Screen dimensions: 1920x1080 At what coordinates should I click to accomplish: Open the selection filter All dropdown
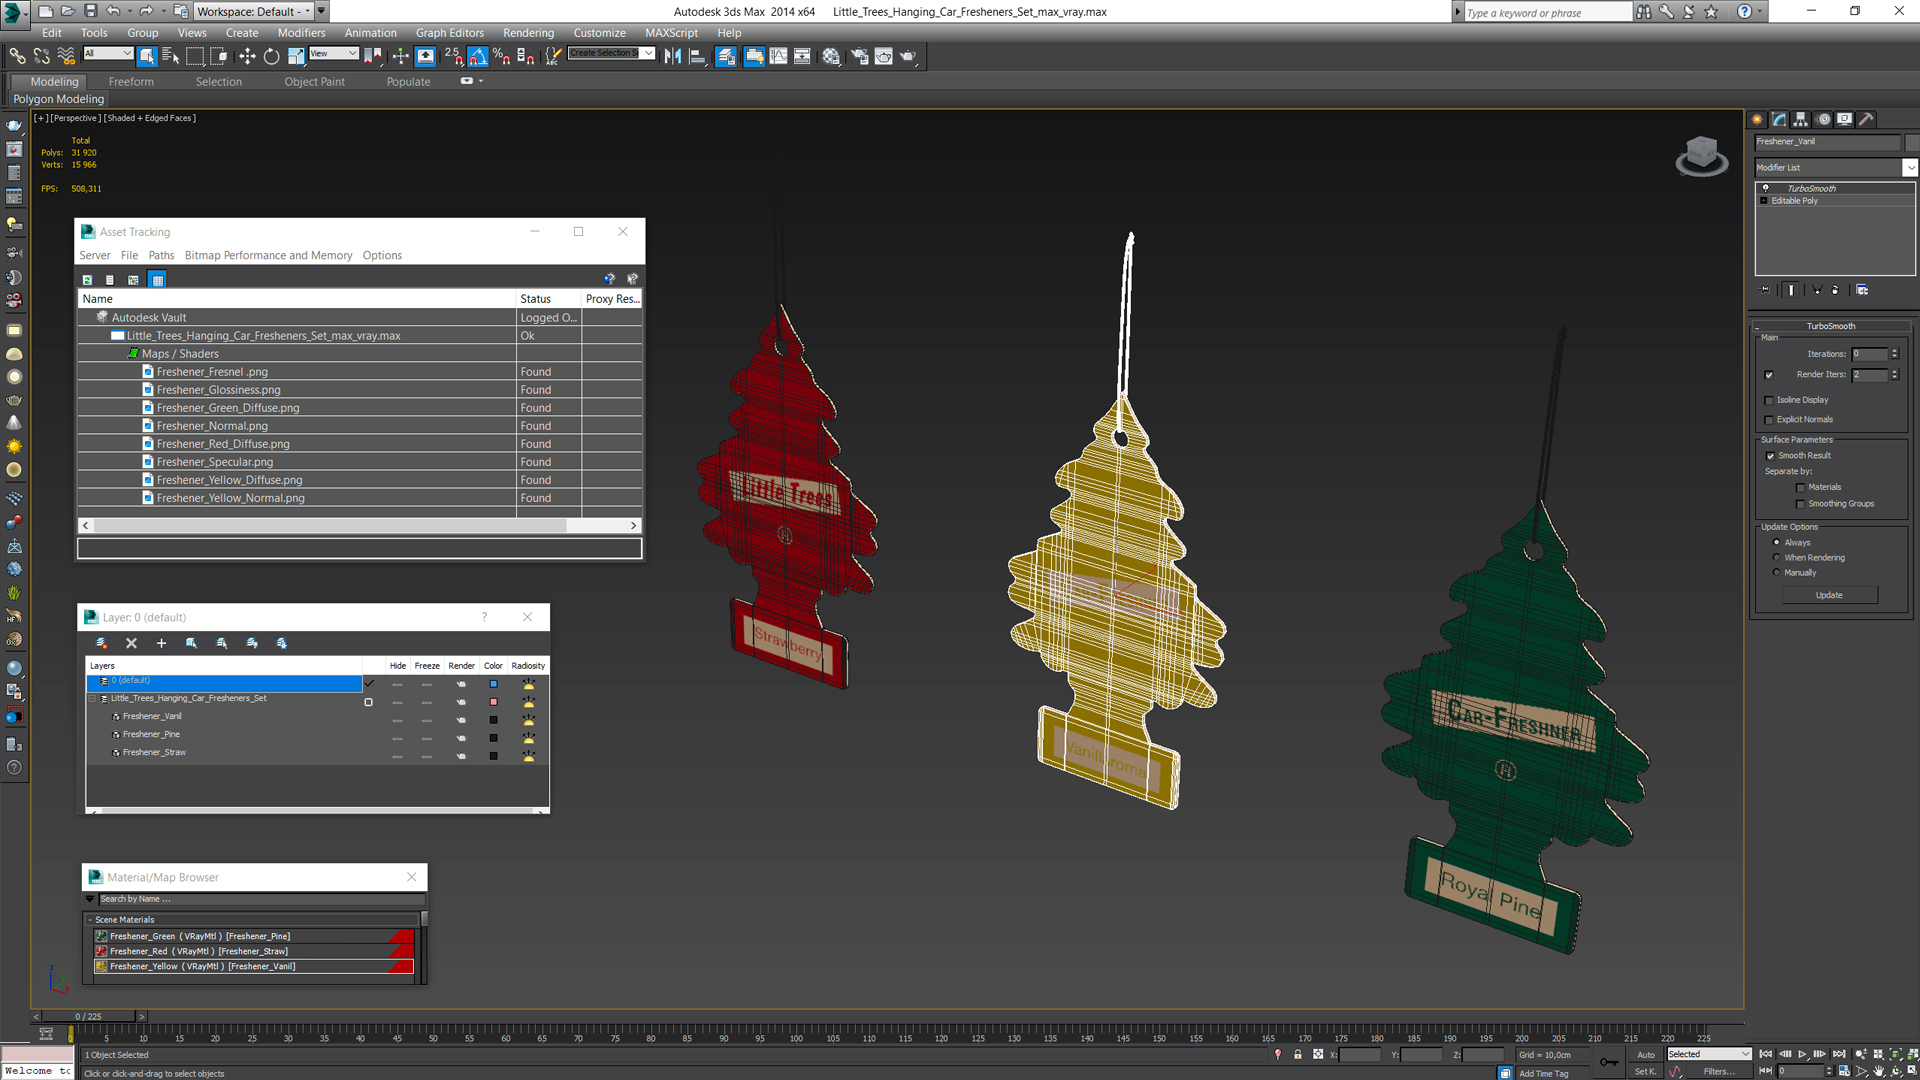coord(108,54)
